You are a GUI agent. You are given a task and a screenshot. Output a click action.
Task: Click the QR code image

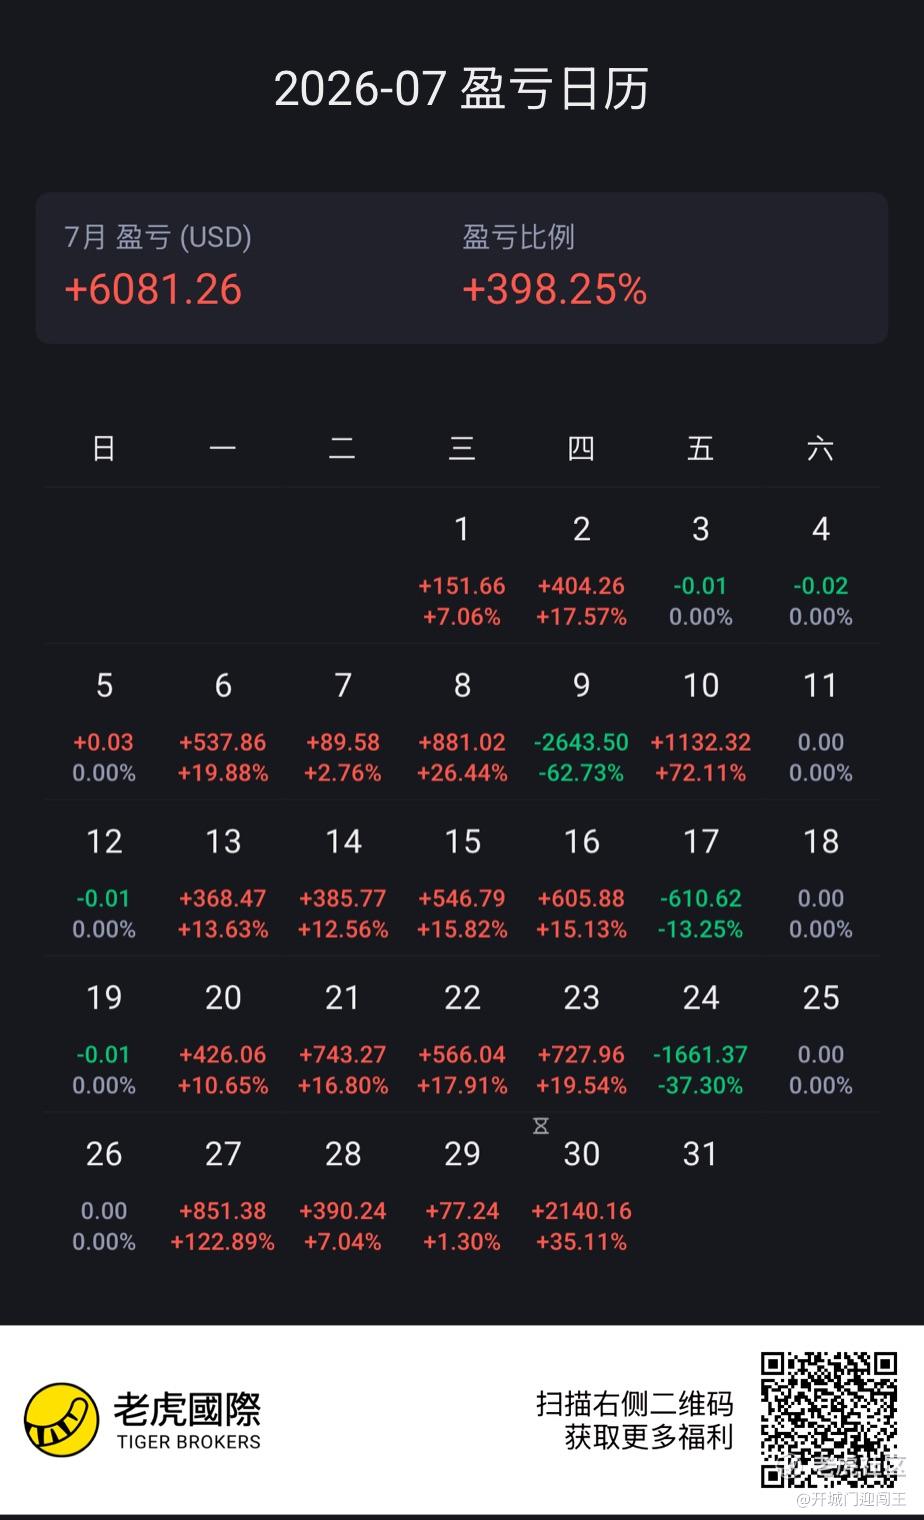(829, 1419)
